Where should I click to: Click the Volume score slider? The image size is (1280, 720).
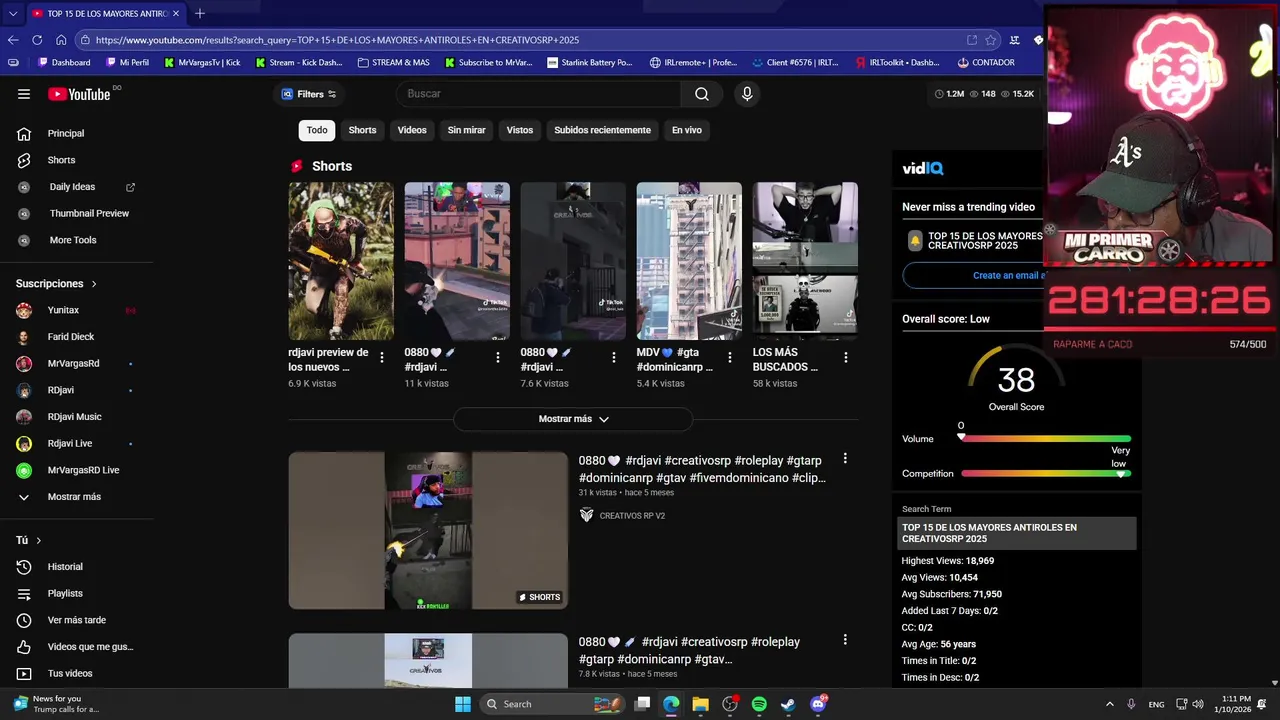point(1046,438)
